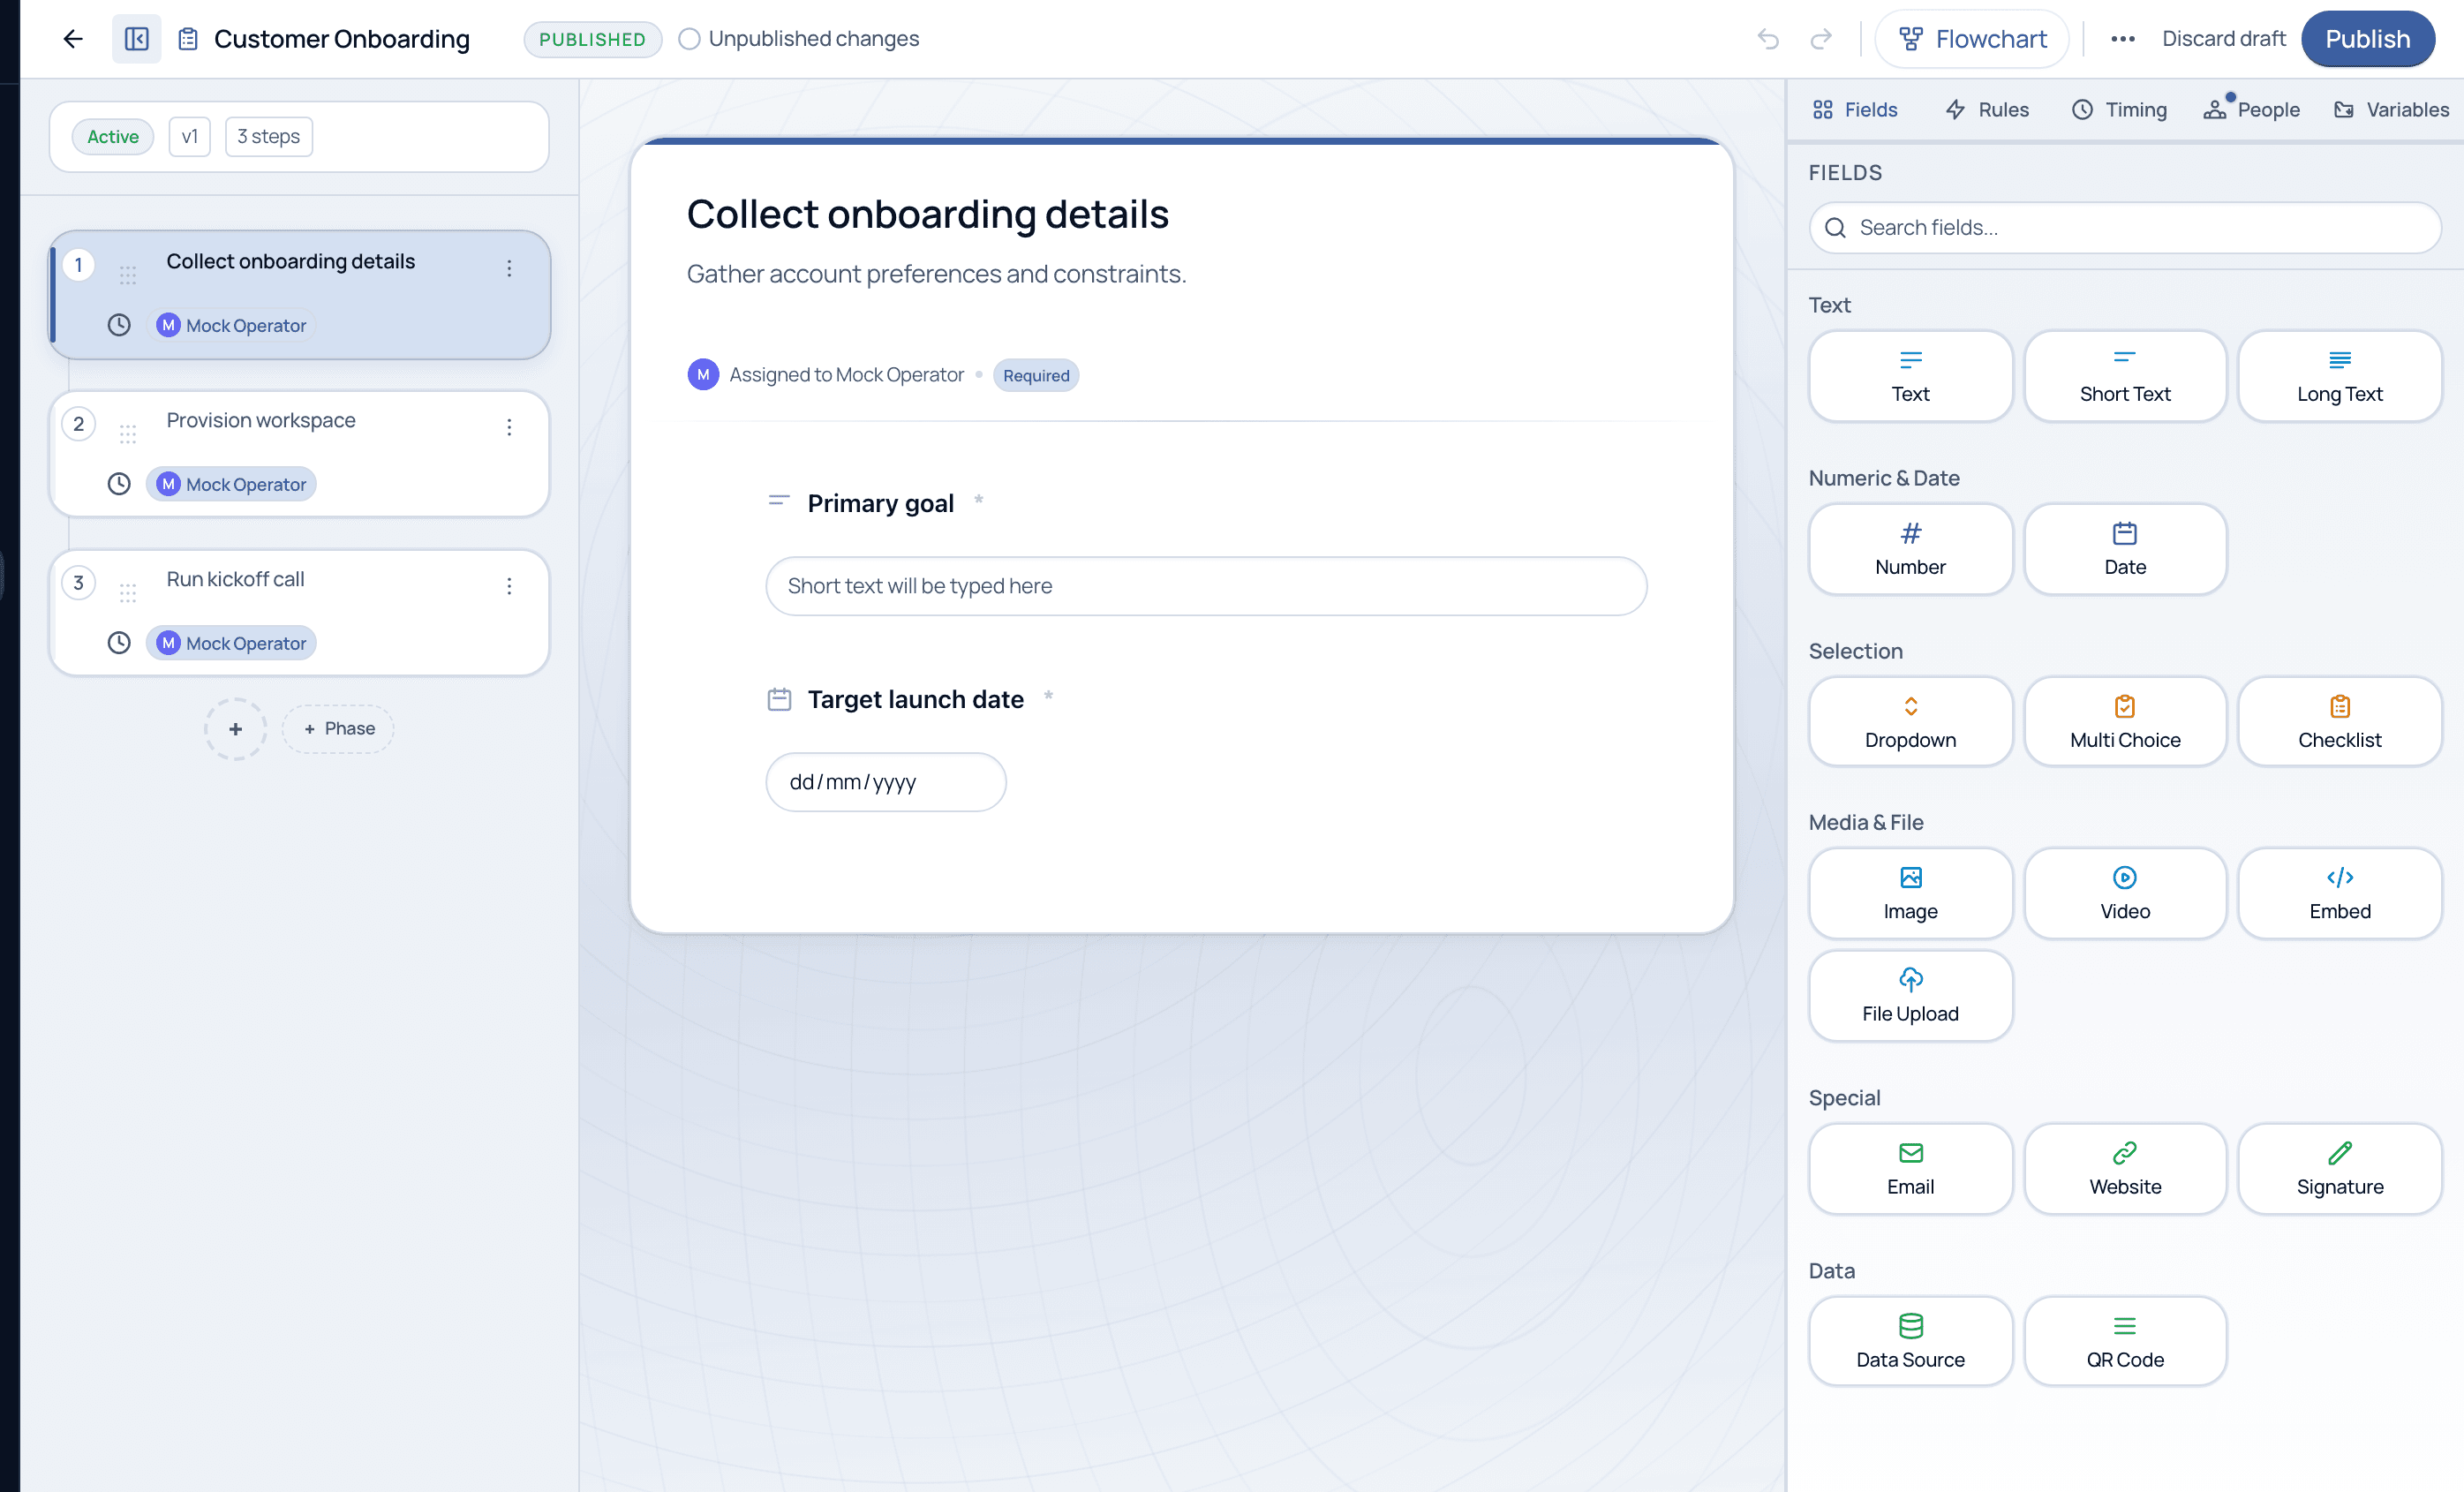This screenshot has width=2464, height=1492.
Task: Go back using the left arrow icon
Action: (x=73, y=39)
